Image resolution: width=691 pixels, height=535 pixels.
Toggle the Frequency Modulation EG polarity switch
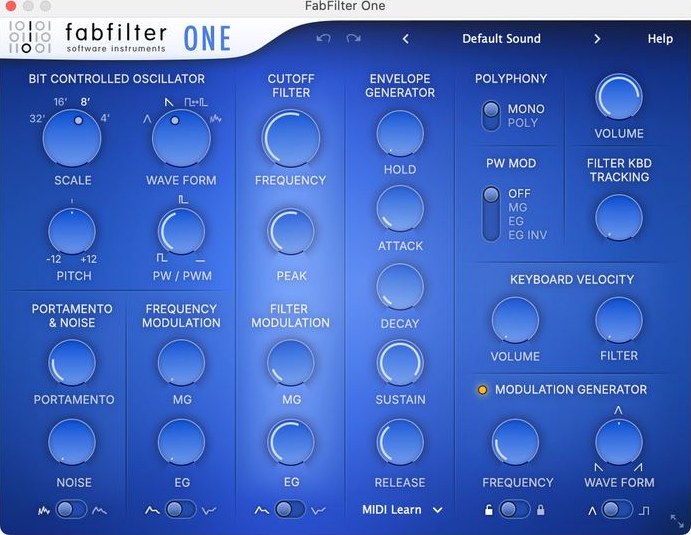tap(181, 509)
